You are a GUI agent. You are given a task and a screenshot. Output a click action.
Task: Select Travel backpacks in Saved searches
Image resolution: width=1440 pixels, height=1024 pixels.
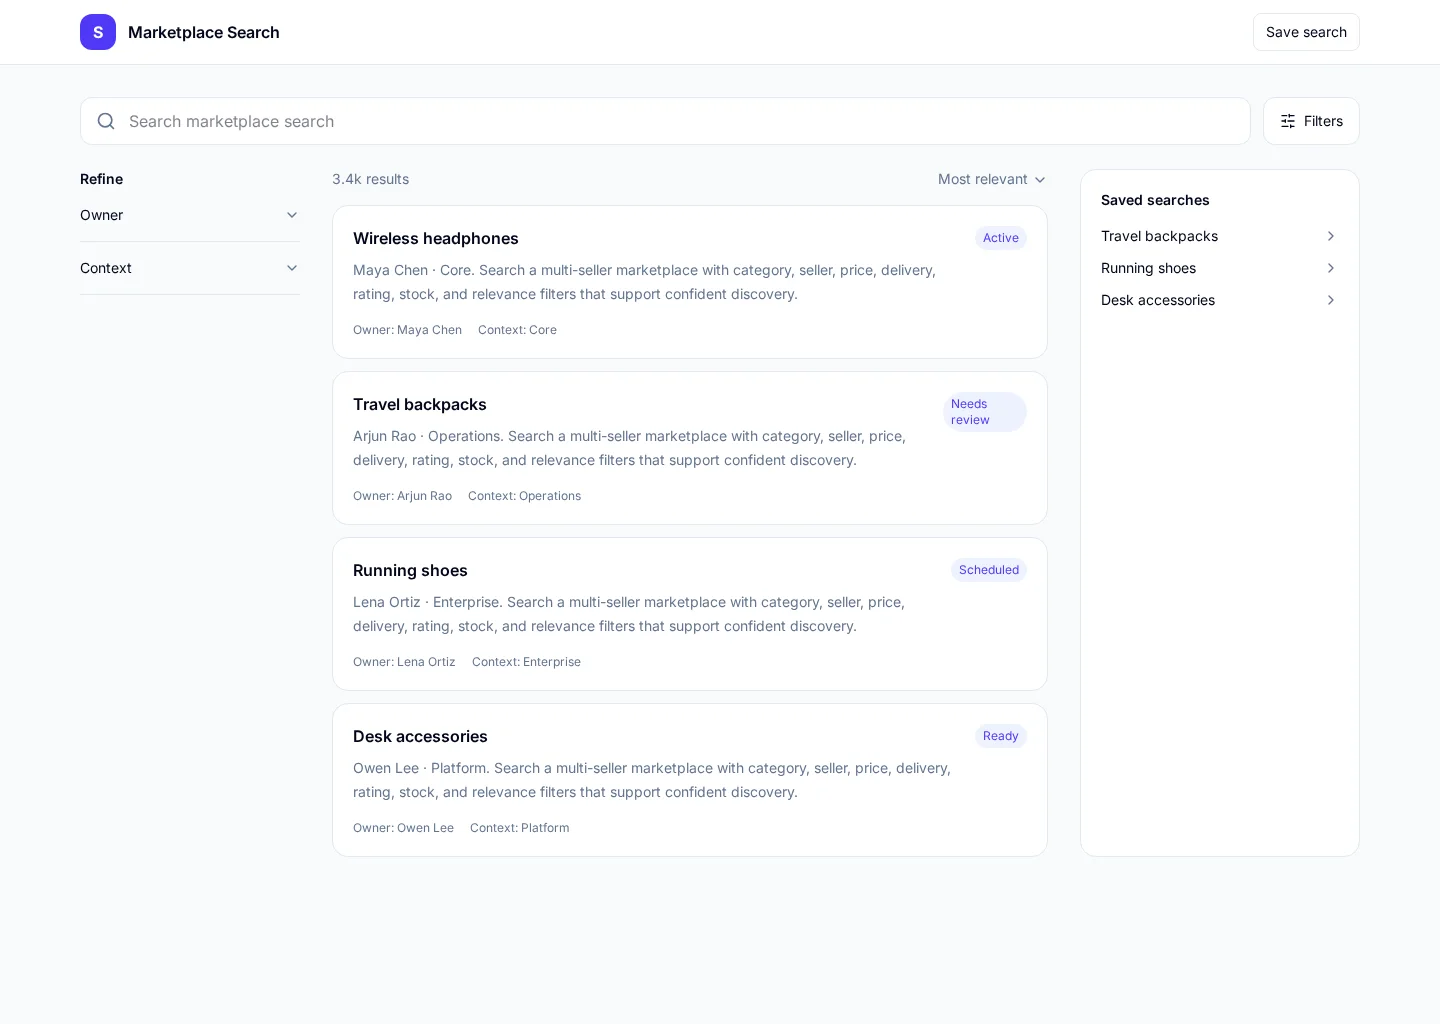(x=1220, y=236)
